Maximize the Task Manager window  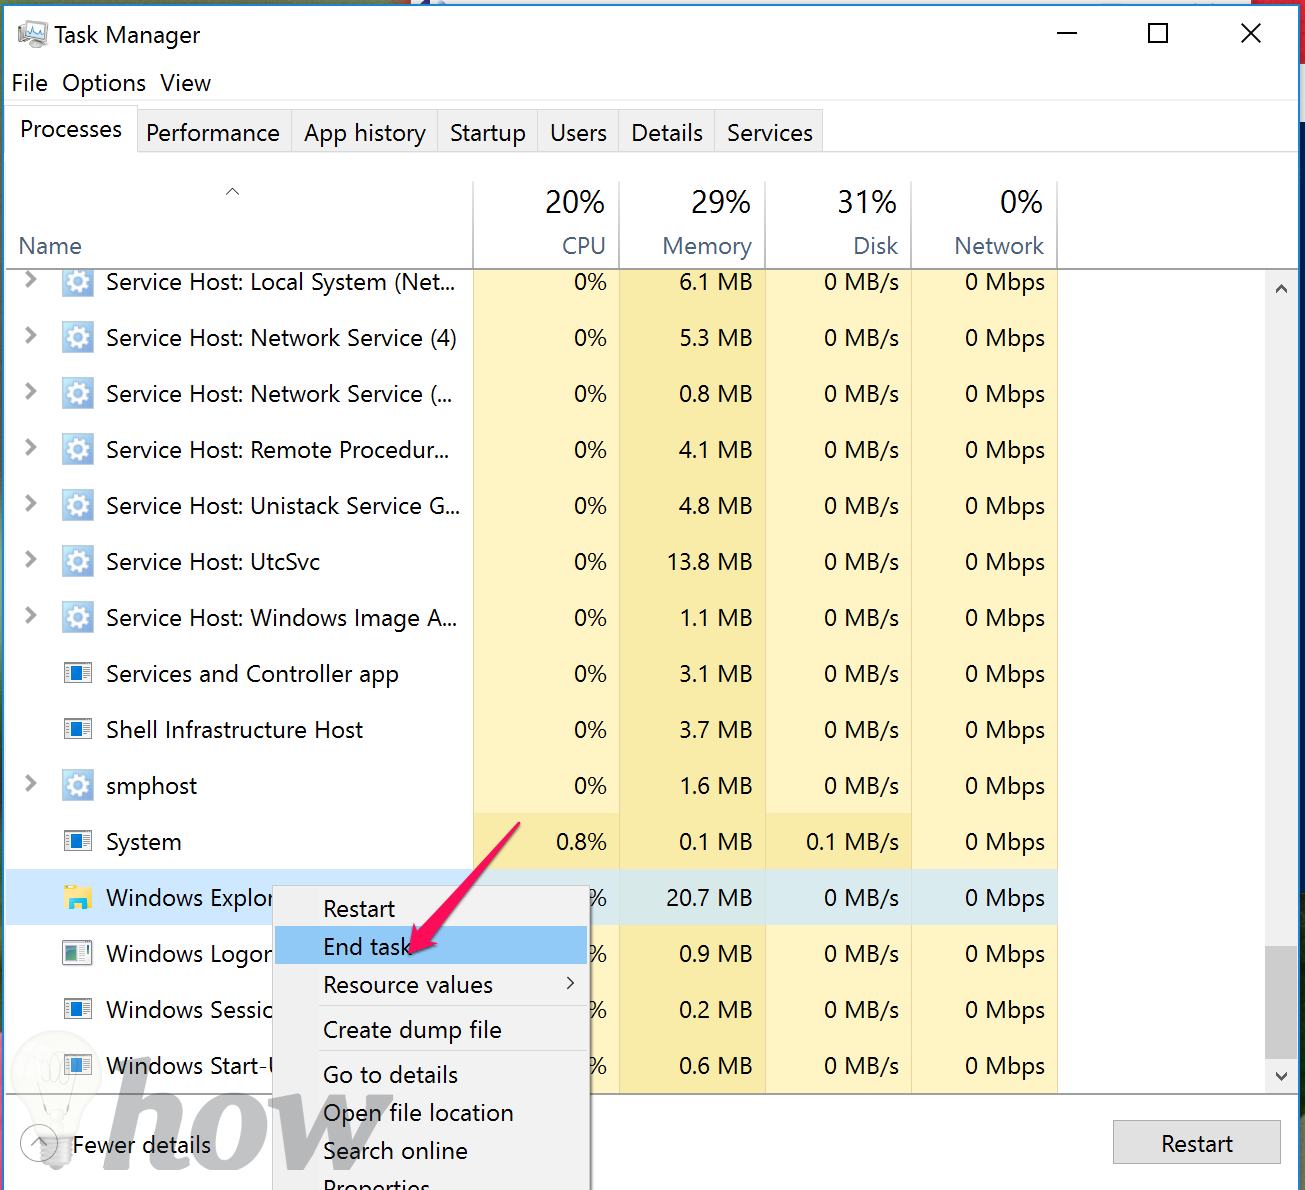1158,34
